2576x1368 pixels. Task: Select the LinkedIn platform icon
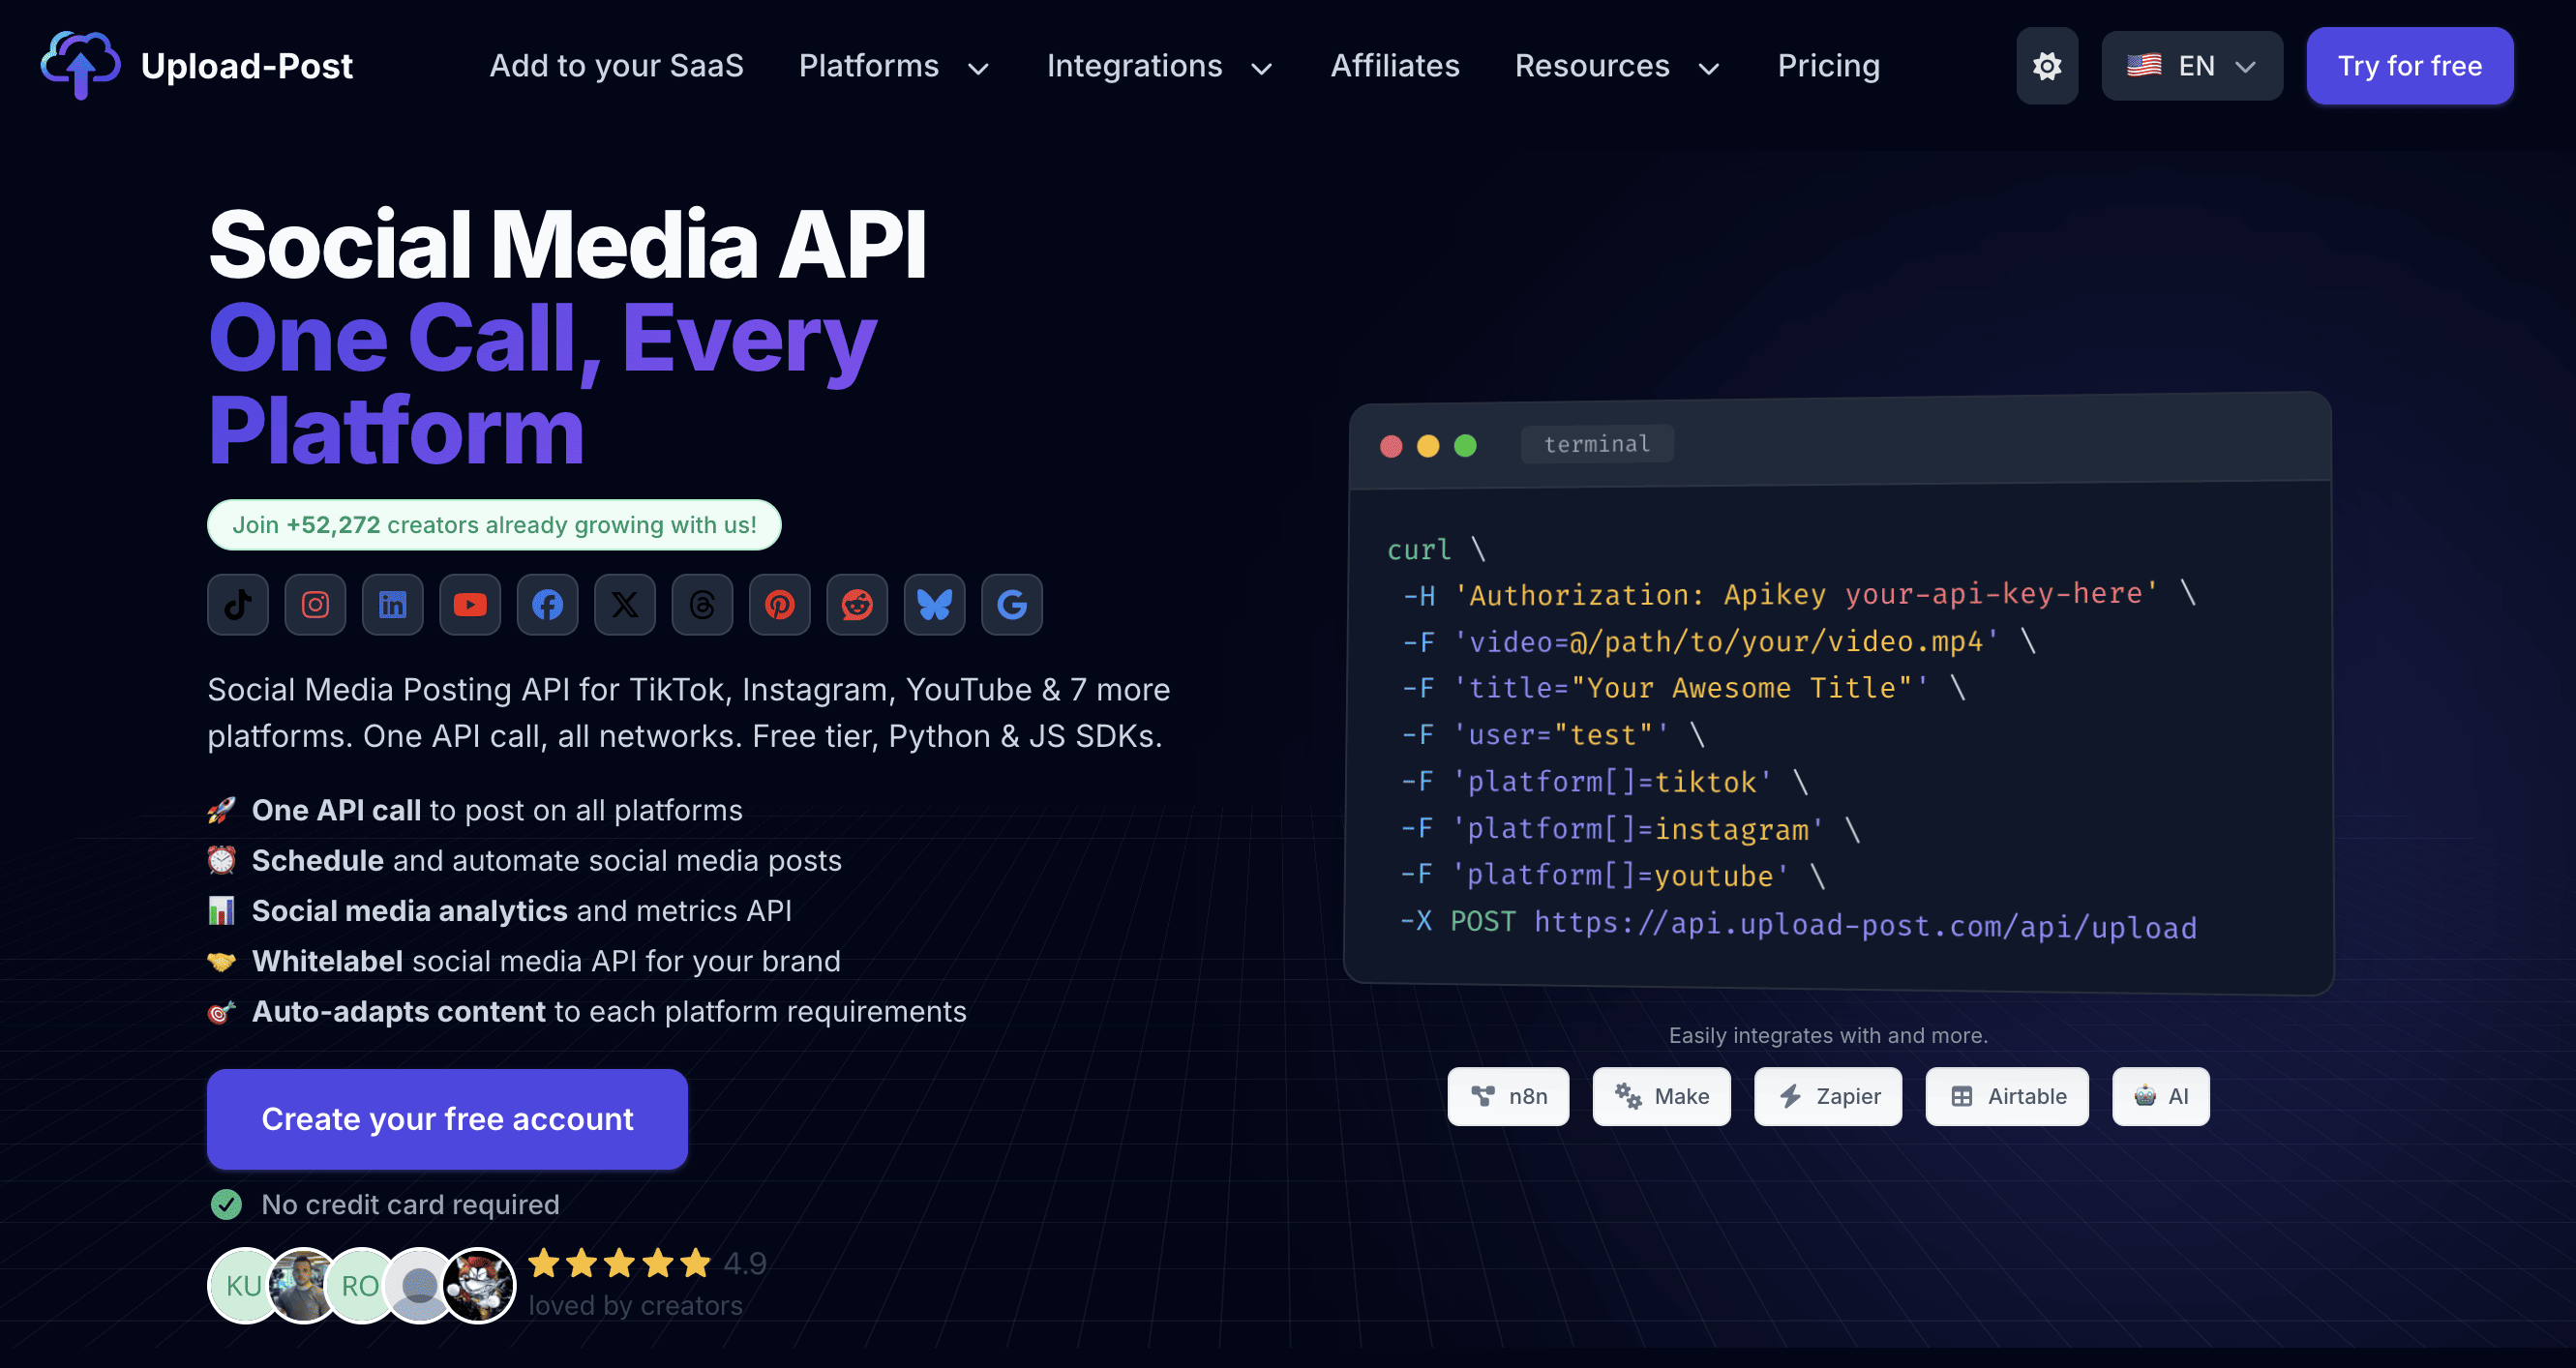point(393,605)
